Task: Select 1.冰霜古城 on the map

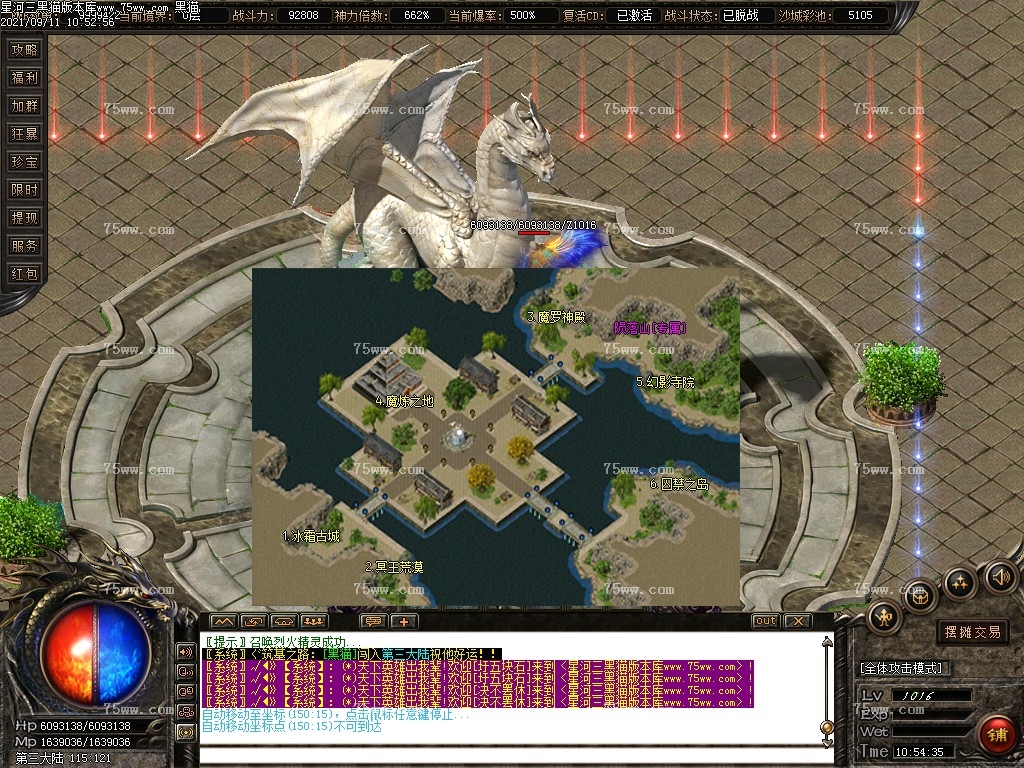Action: click(311, 537)
